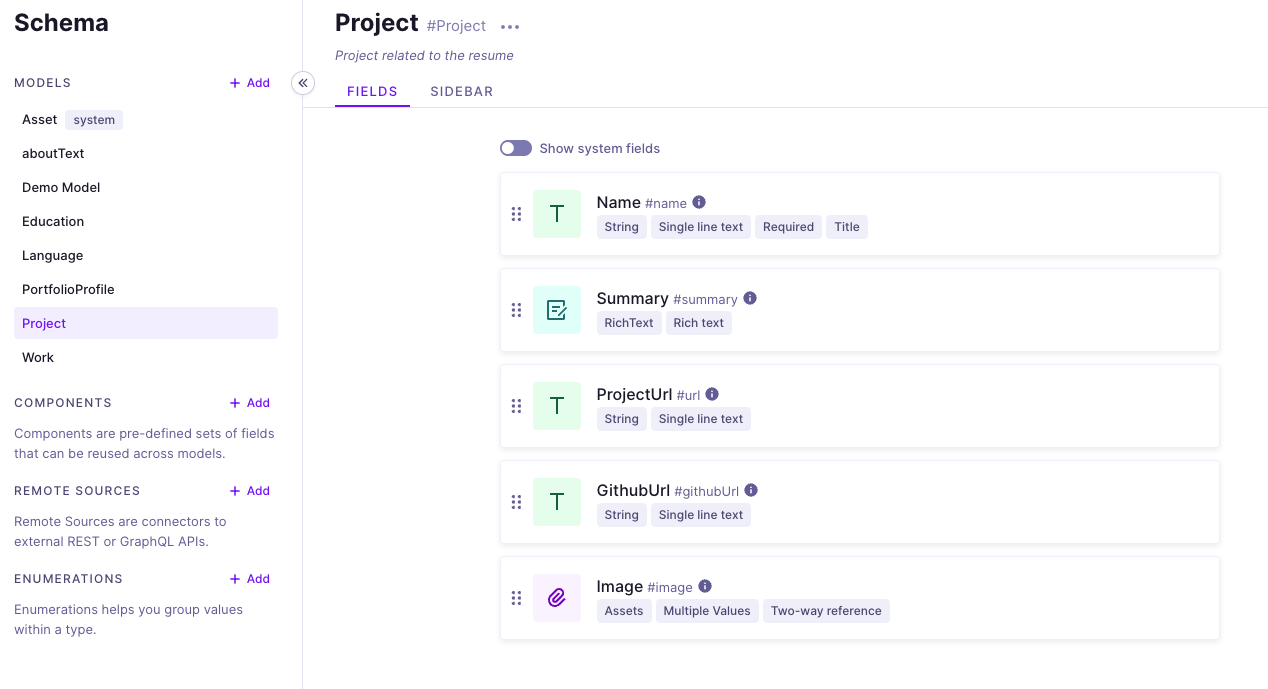Select the Name field's single line text icon
The width and height of the screenshot is (1268, 689).
pyautogui.click(x=557, y=213)
